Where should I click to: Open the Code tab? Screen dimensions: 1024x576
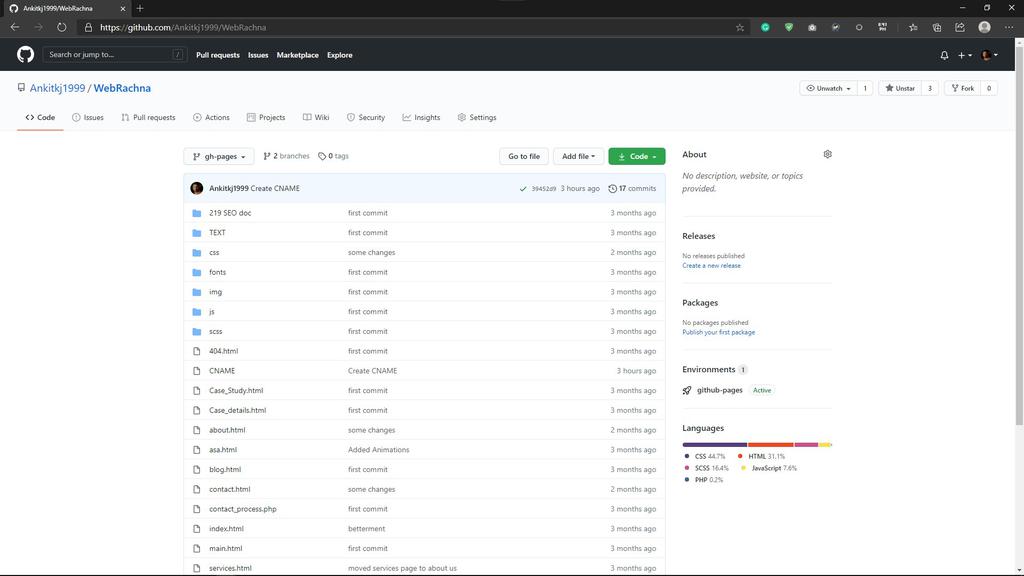(x=40, y=118)
